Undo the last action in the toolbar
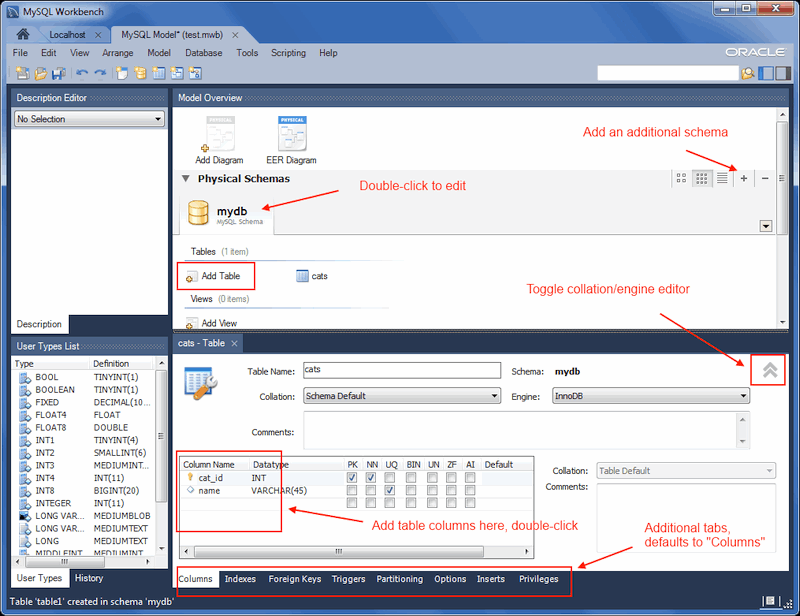Image resolution: width=800 pixels, height=616 pixels. [x=82, y=73]
